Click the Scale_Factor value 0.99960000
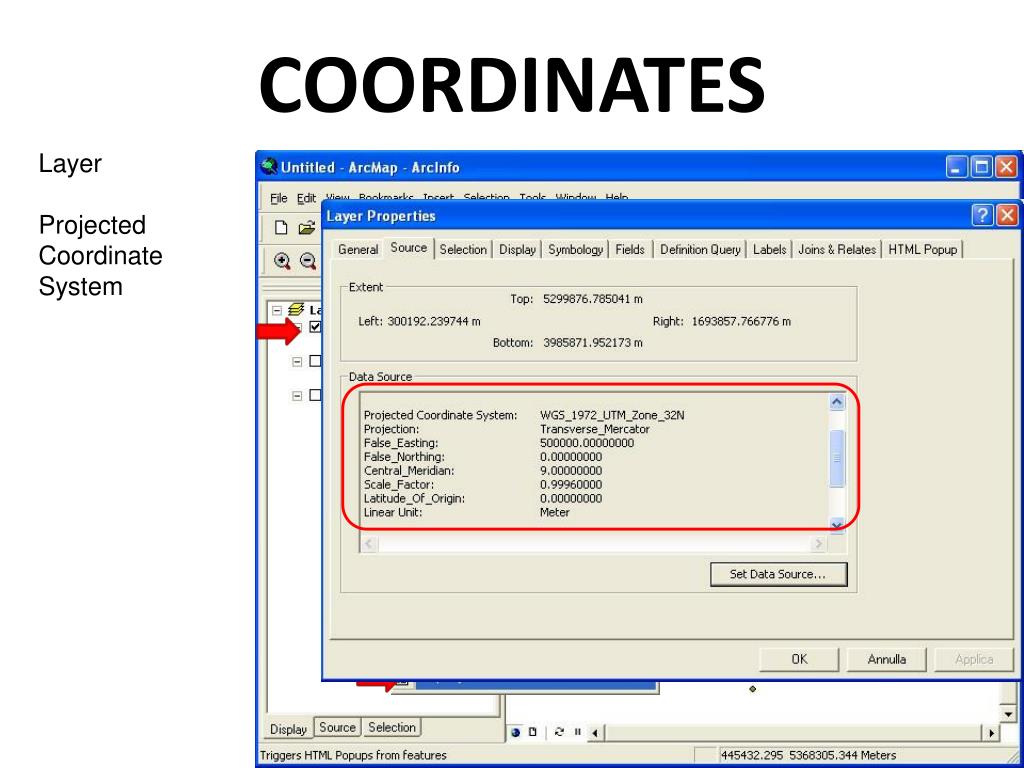 pyautogui.click(x=571, y=485)
